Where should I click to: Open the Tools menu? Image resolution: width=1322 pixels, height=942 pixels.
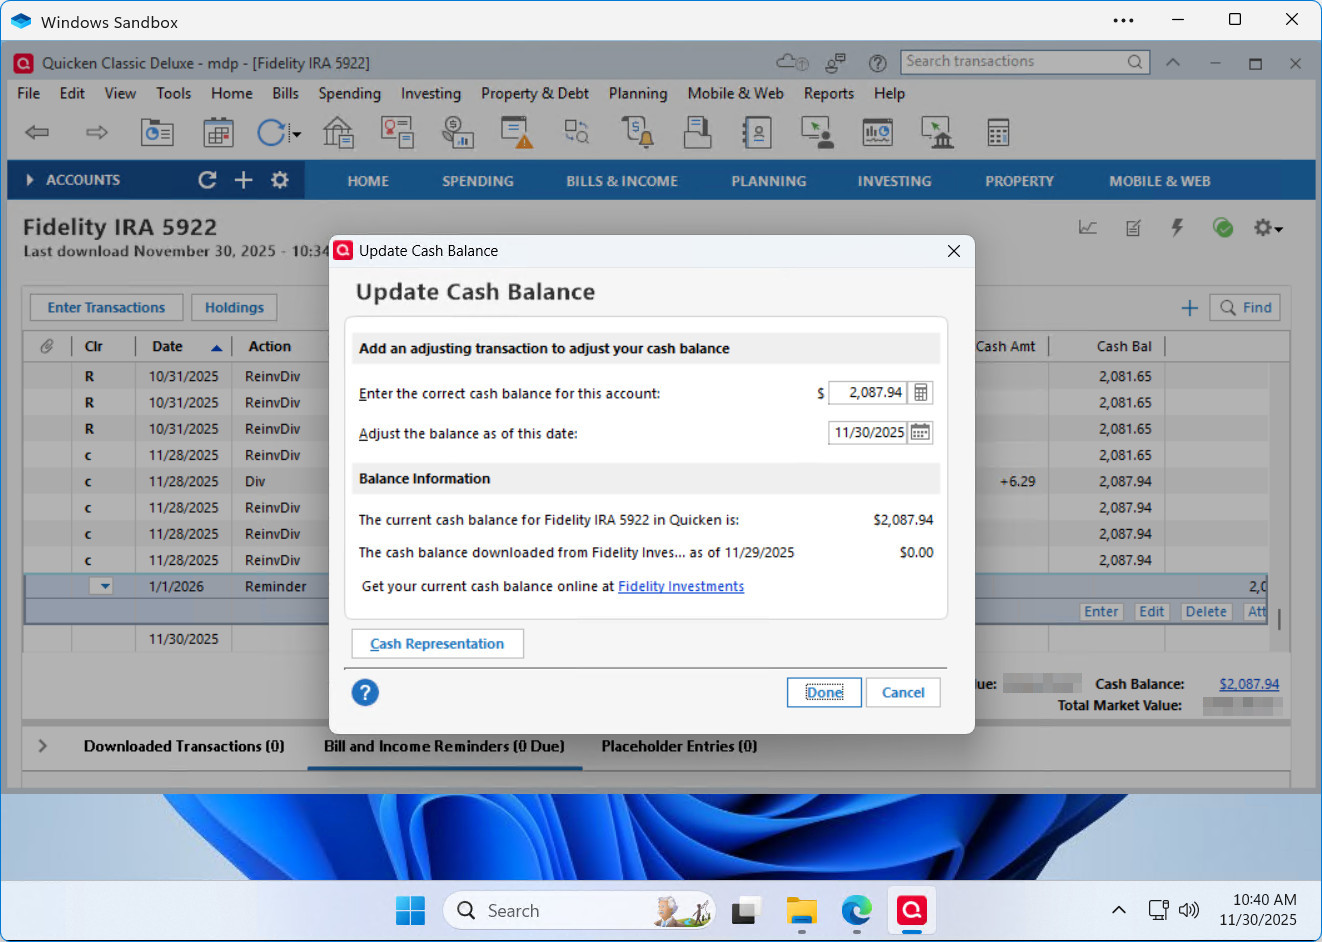(x=173, y=93)
